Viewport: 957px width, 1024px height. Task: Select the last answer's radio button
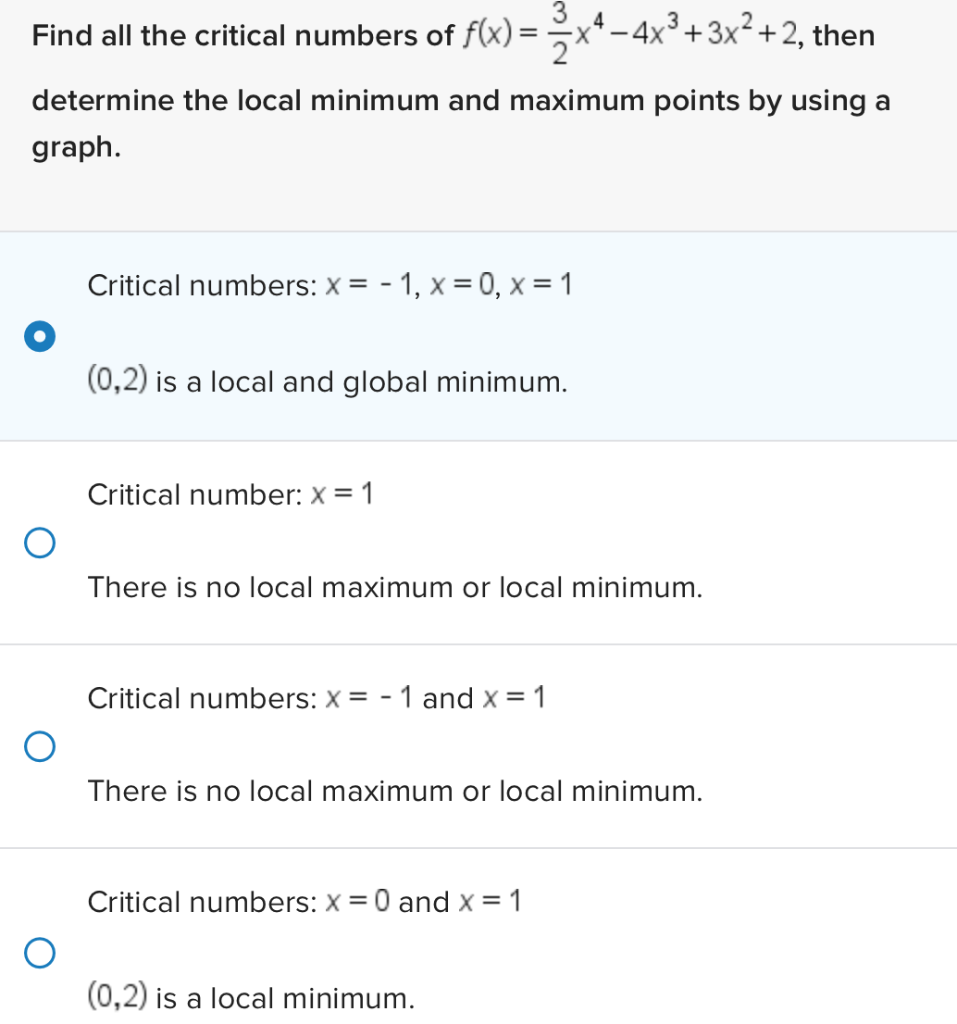39,953
